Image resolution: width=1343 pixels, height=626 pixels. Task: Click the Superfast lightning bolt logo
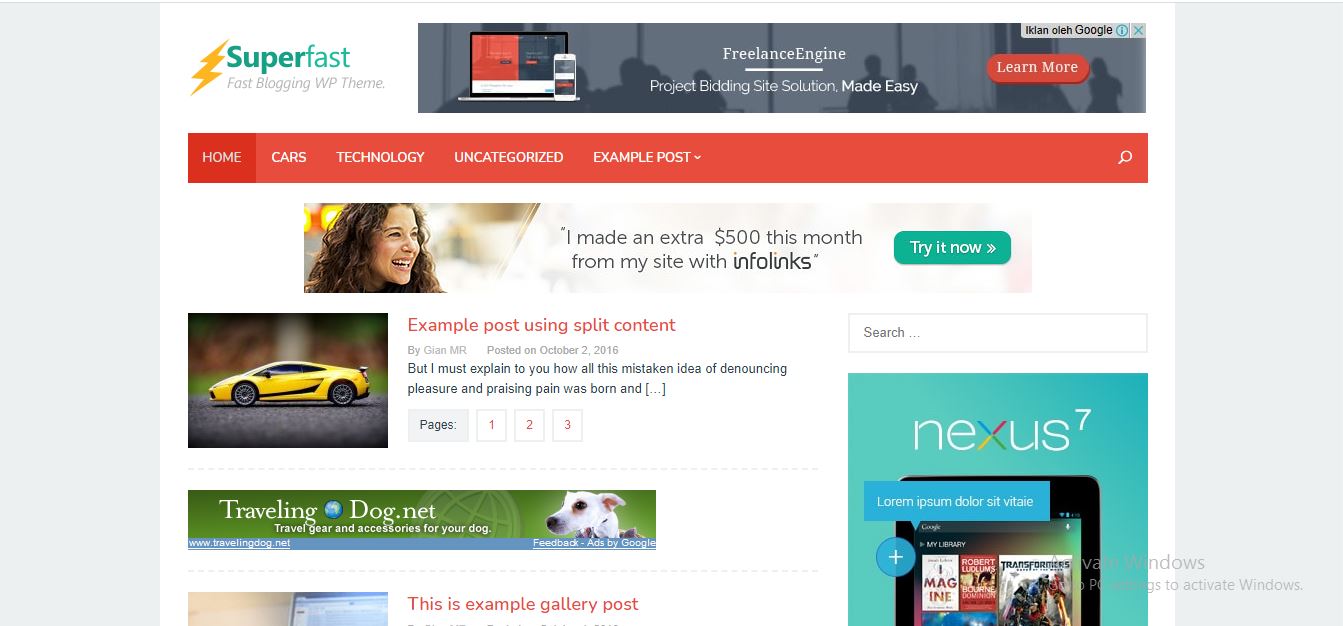(x=208, y=68)
